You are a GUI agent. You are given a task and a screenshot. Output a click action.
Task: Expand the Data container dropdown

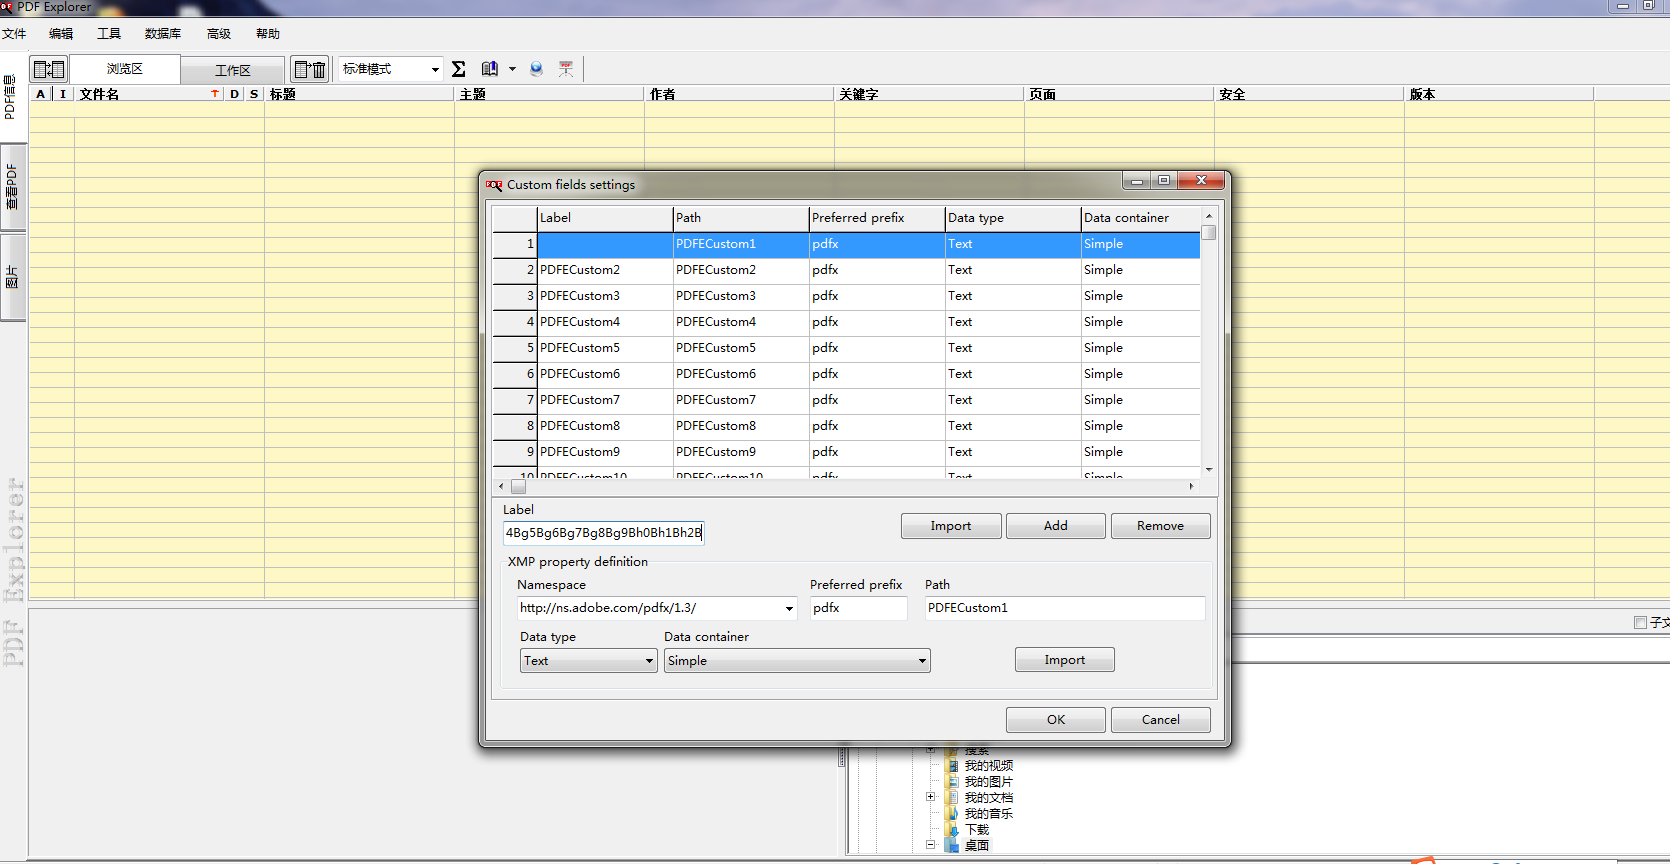click(922, 661)
